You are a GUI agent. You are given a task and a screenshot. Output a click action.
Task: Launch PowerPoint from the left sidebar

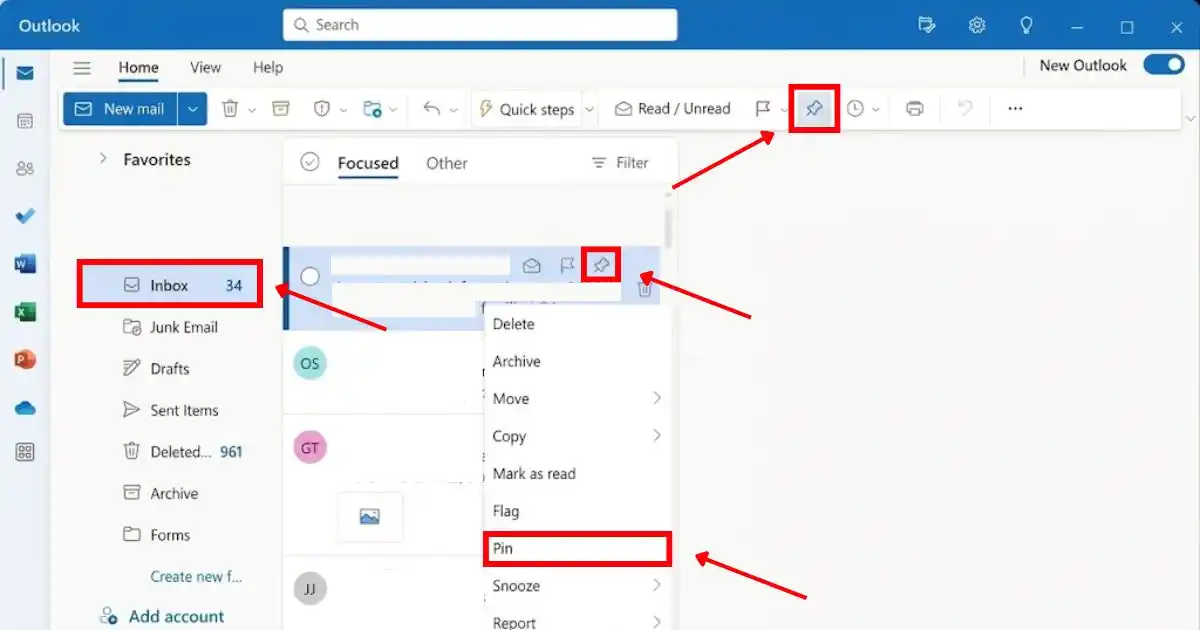(x=25, y=360)
